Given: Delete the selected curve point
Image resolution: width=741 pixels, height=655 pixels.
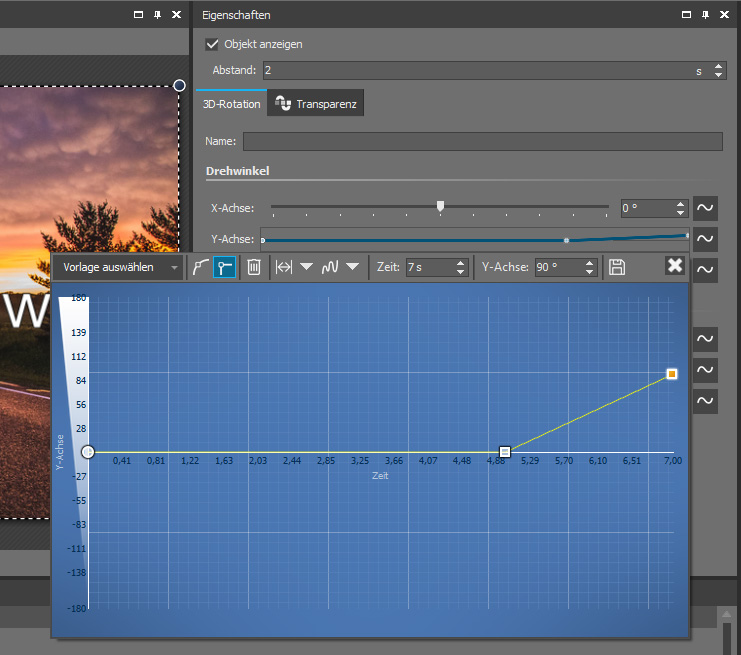Looking at the screenshot, I should click(x=254, y=267).
